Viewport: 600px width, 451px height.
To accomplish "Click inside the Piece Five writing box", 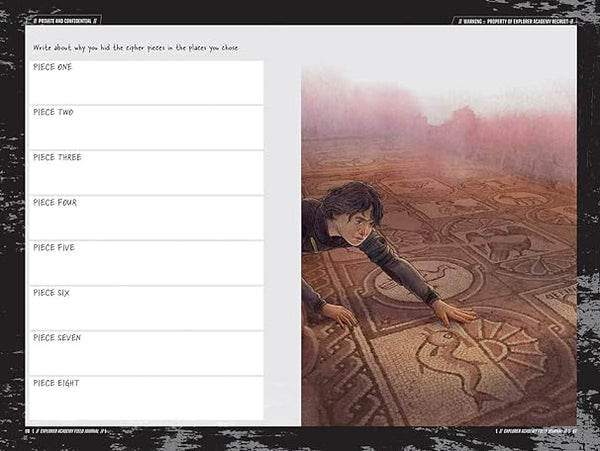I will click(146, 263).
